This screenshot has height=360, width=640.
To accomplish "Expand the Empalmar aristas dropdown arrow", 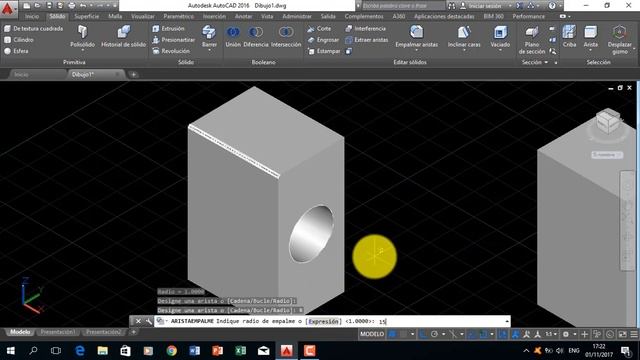I will coord(416,50).
